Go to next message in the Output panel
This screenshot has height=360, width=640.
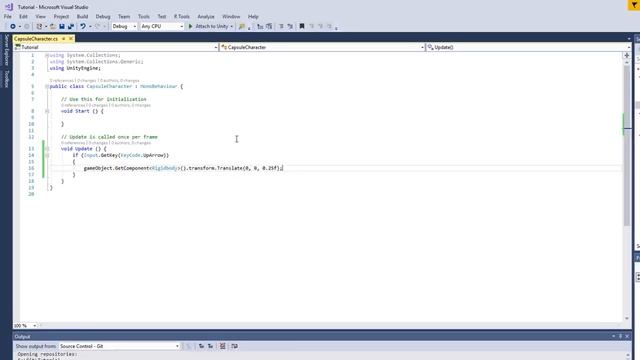click(x=210, y=346)
